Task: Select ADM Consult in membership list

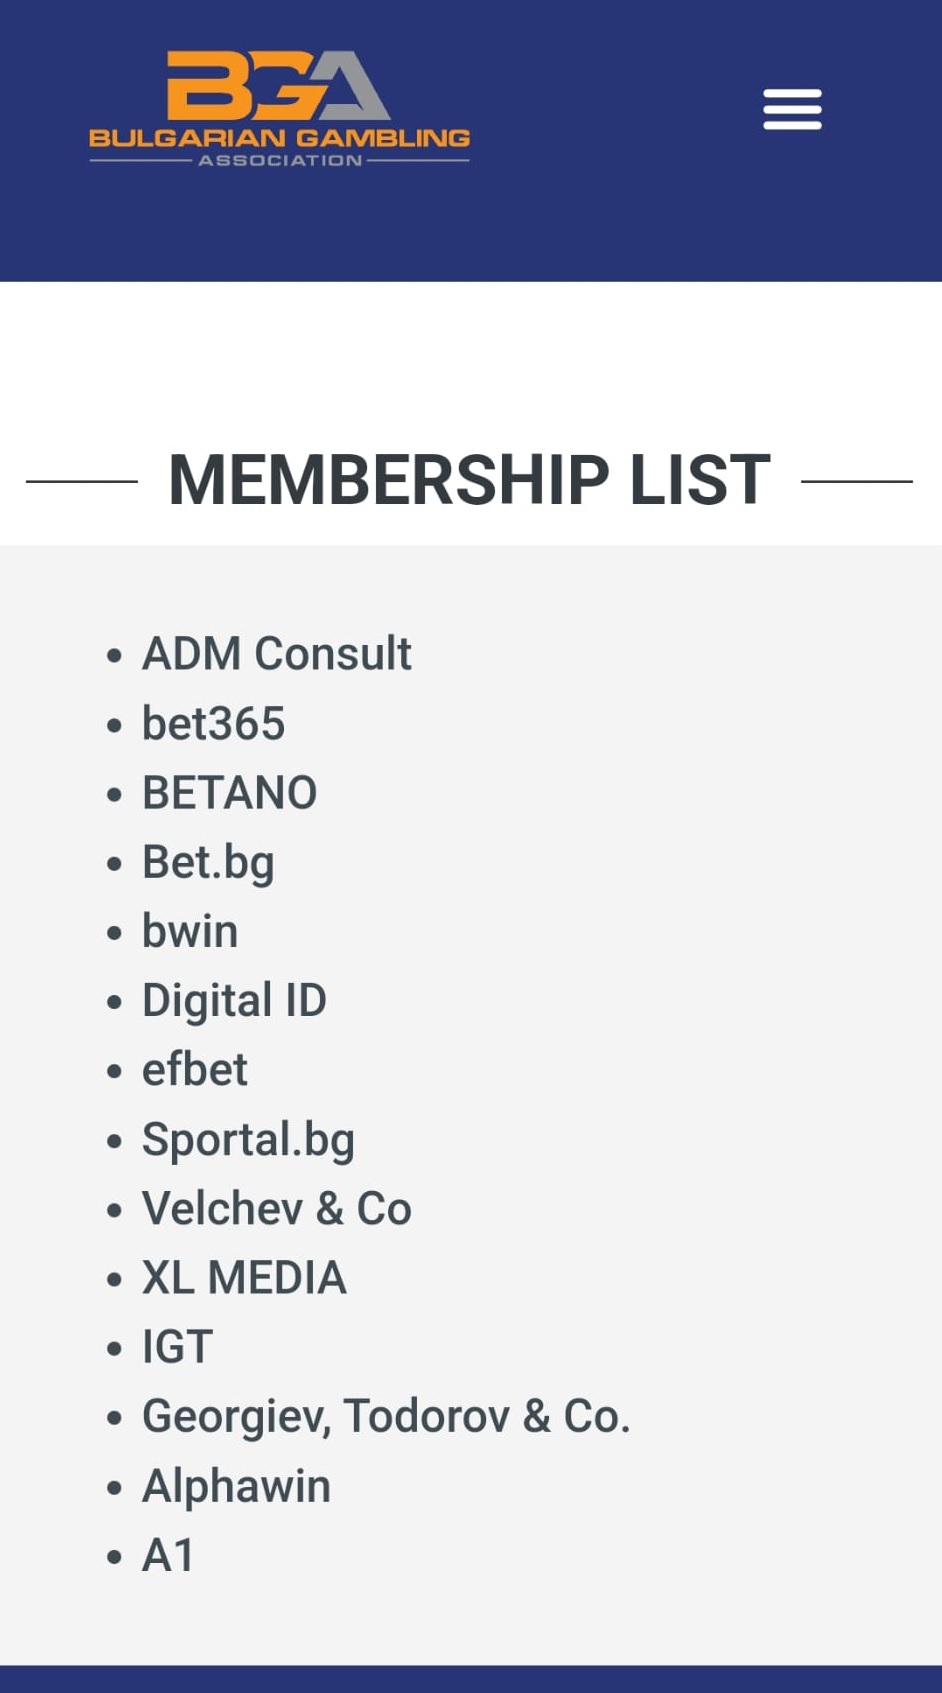Action: click(276, 654)
